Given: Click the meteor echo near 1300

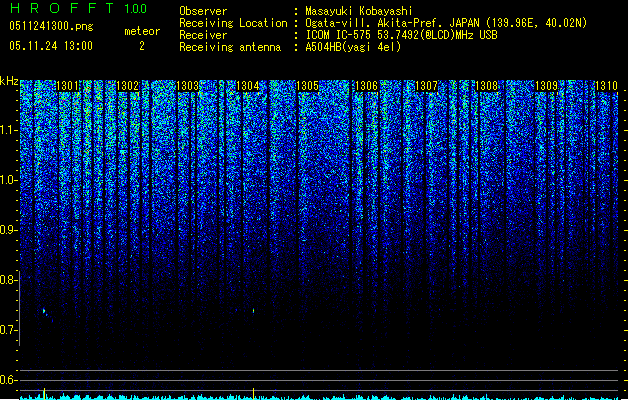Looking at the screenshot, I should [45, 311].
